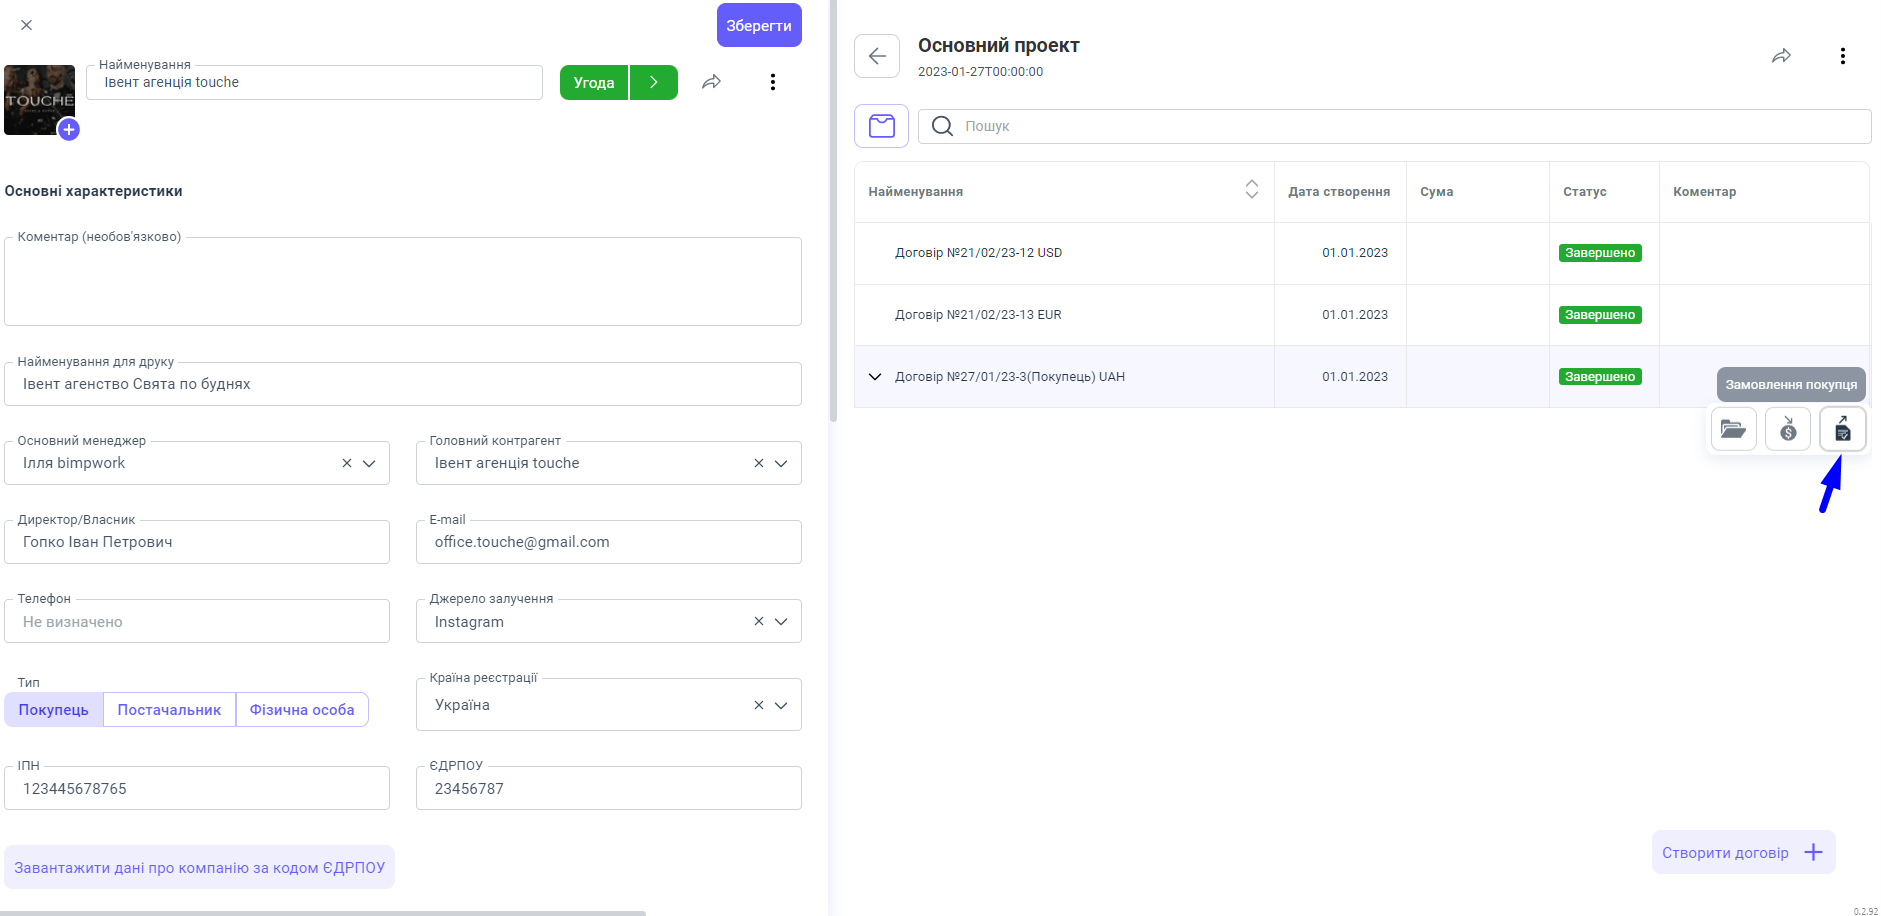Expand the Основний менеджер dropdown
Screen dimensions: 1881x916
(369, 463)
